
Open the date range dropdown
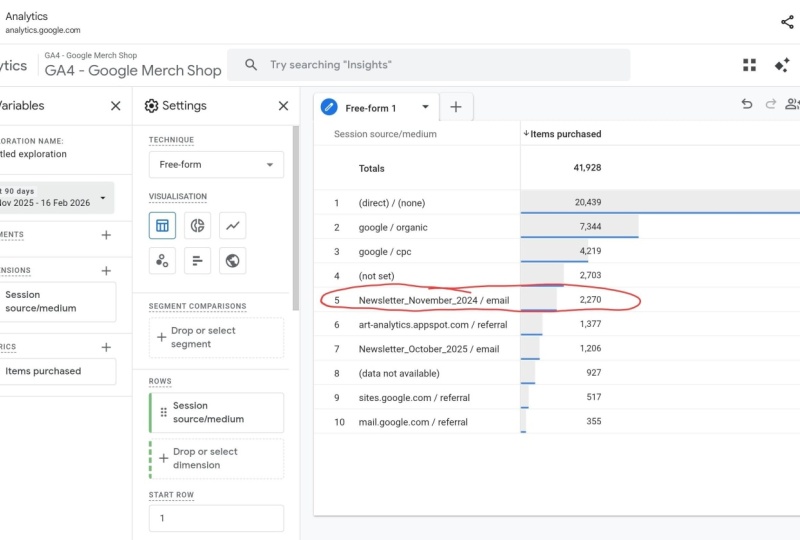[56, 198]
